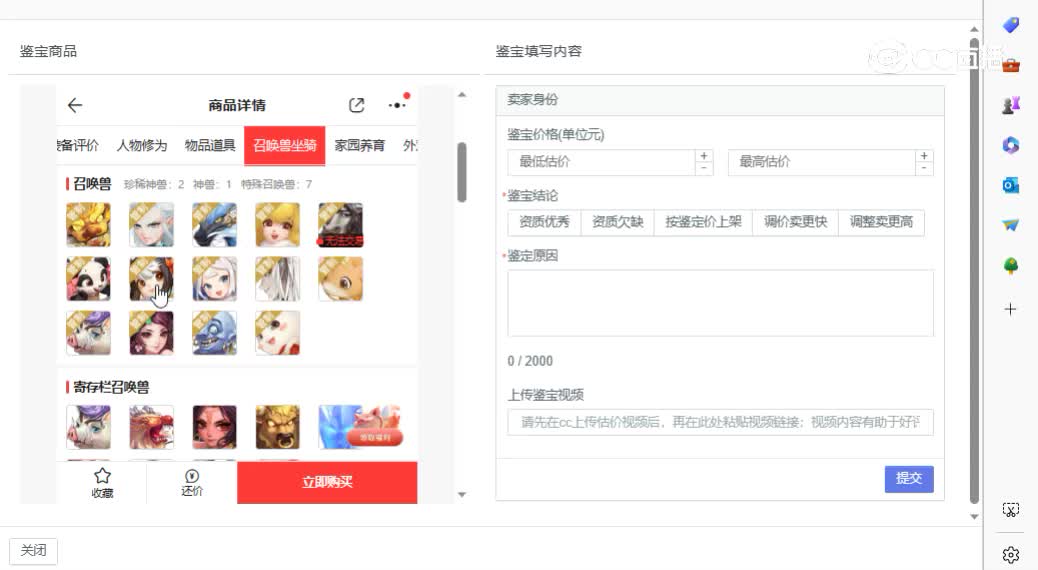The height and width of the screenshot is (570, 1038).
Task: Open the red toolbox icon in browser sidebar
Action: pos(1010,65)
